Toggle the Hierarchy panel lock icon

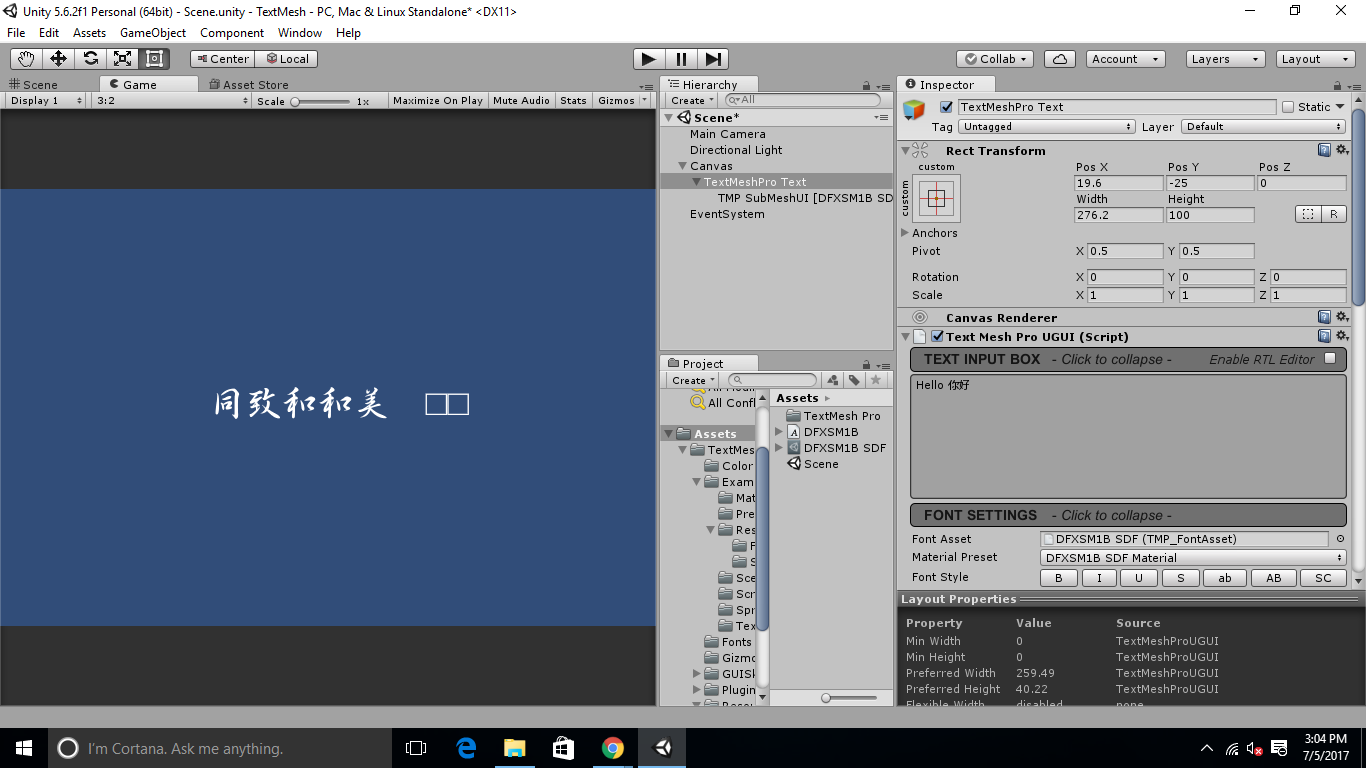[x=867, y=86]
